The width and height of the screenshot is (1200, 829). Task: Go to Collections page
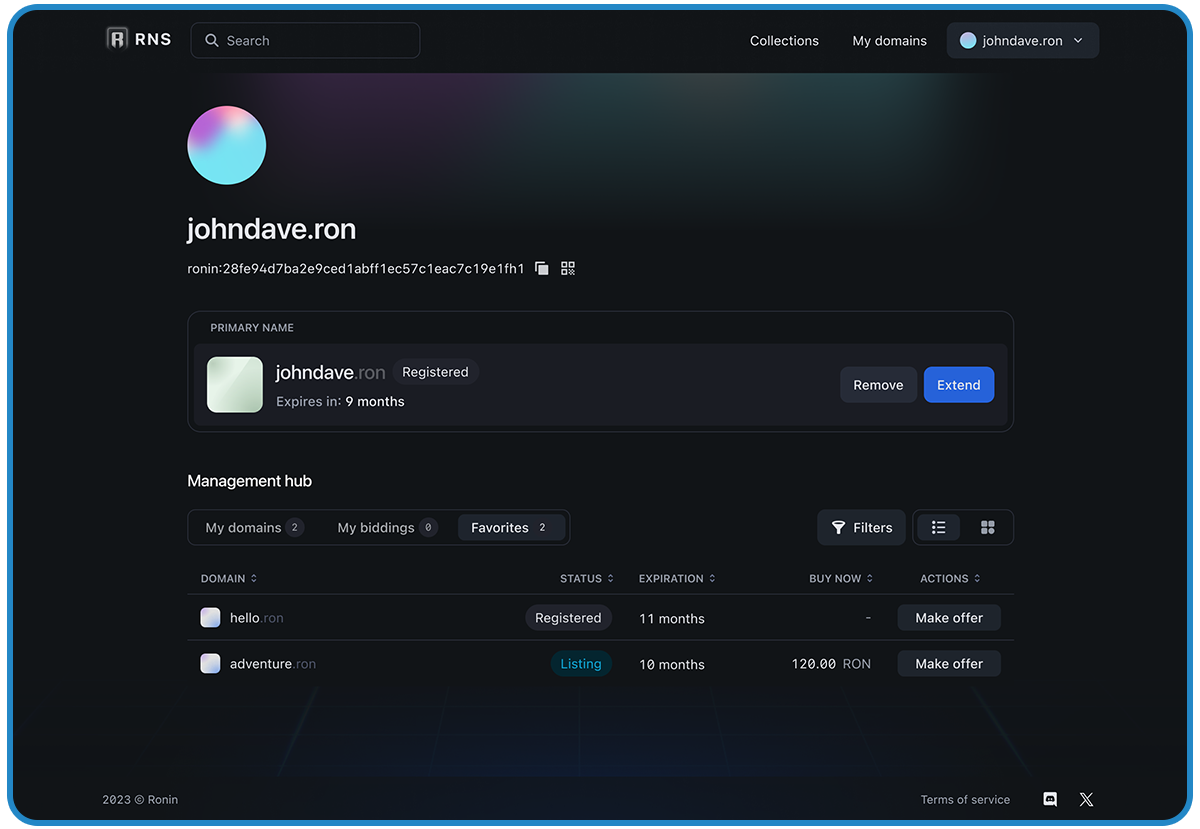click(x=784, y=41)
